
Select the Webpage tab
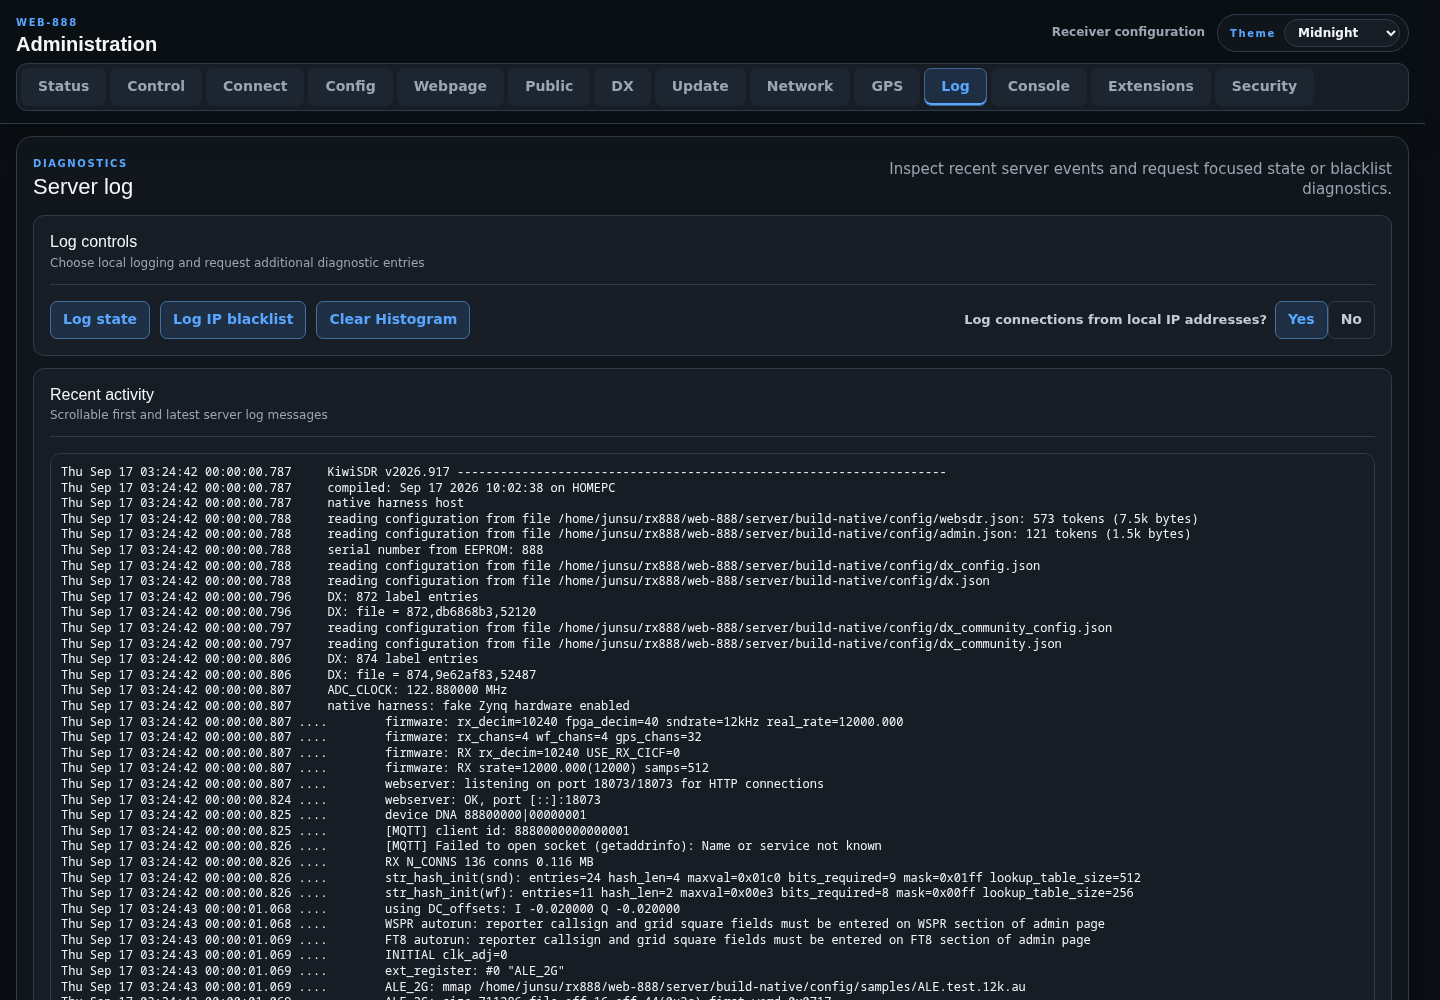[450, 87]
